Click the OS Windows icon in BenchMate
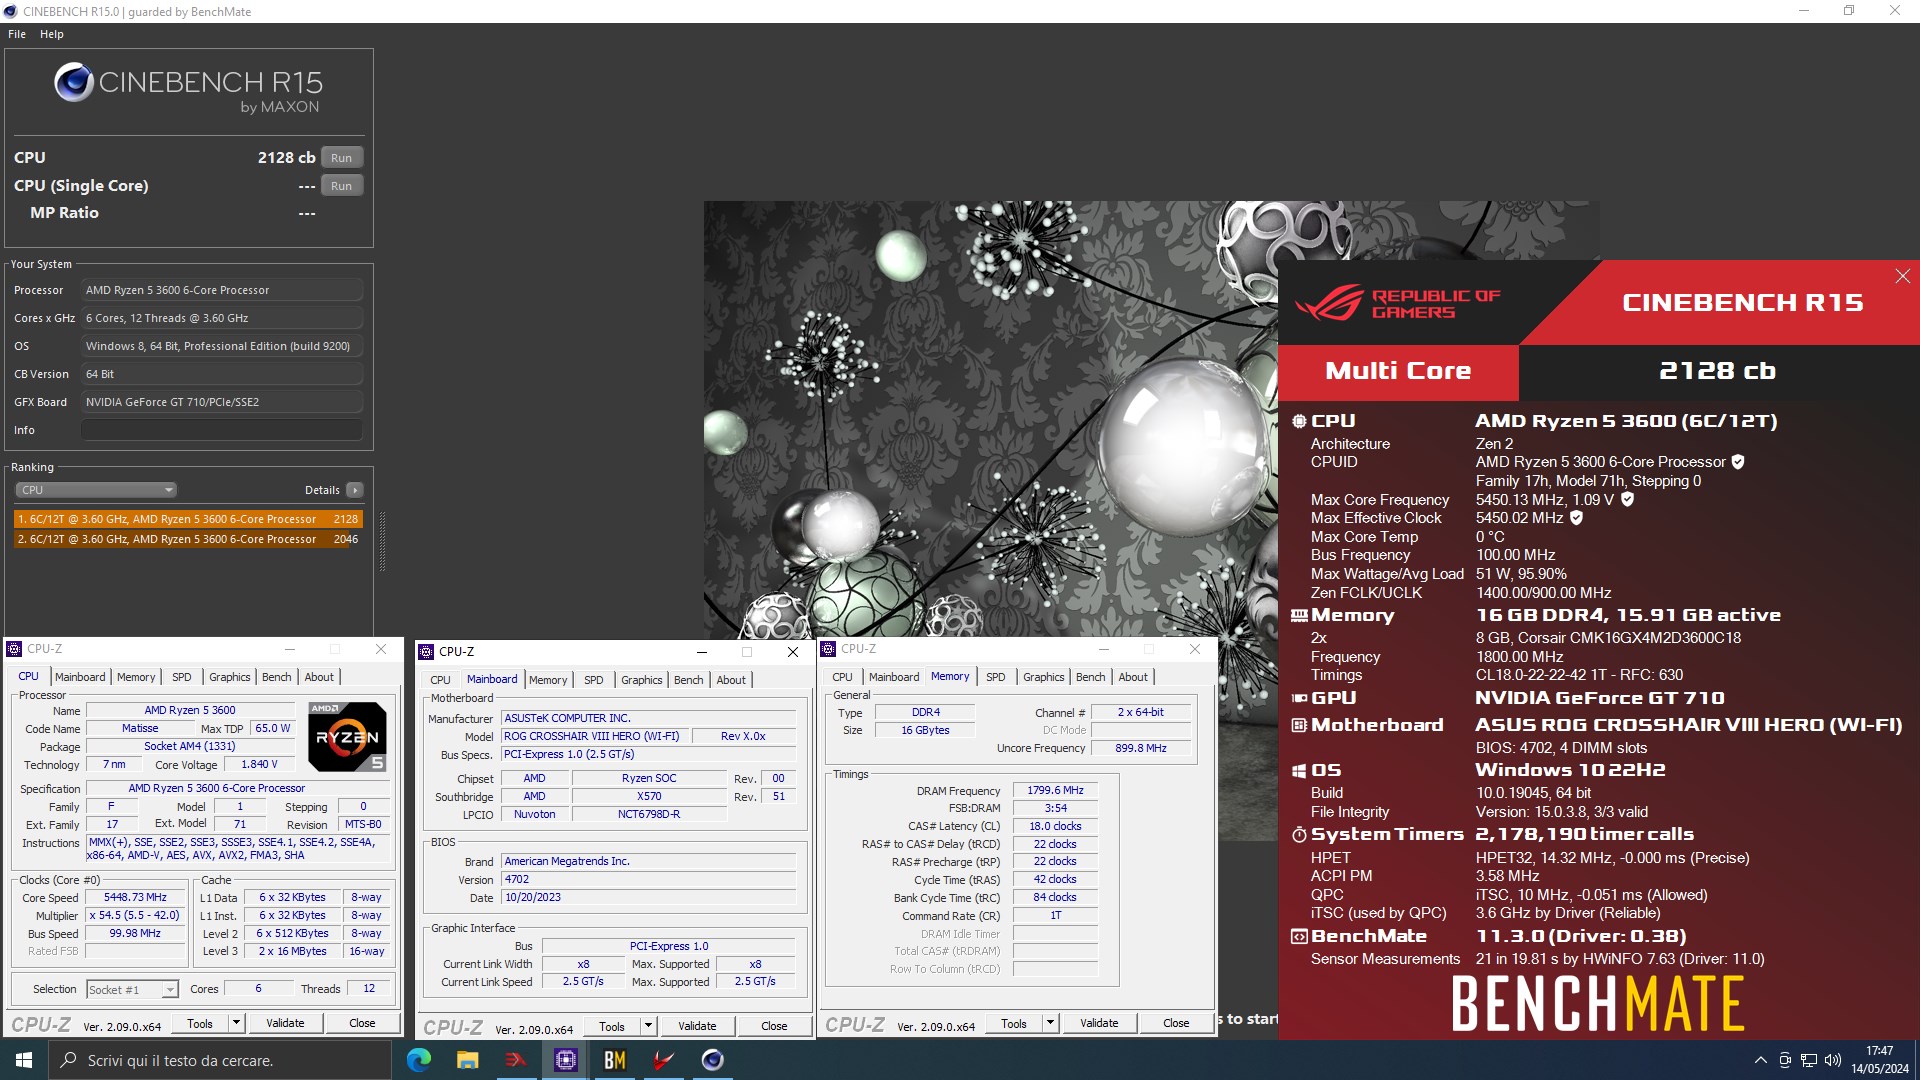1920x1080 pixels. pyautogui.click(x=1299, y=771)
